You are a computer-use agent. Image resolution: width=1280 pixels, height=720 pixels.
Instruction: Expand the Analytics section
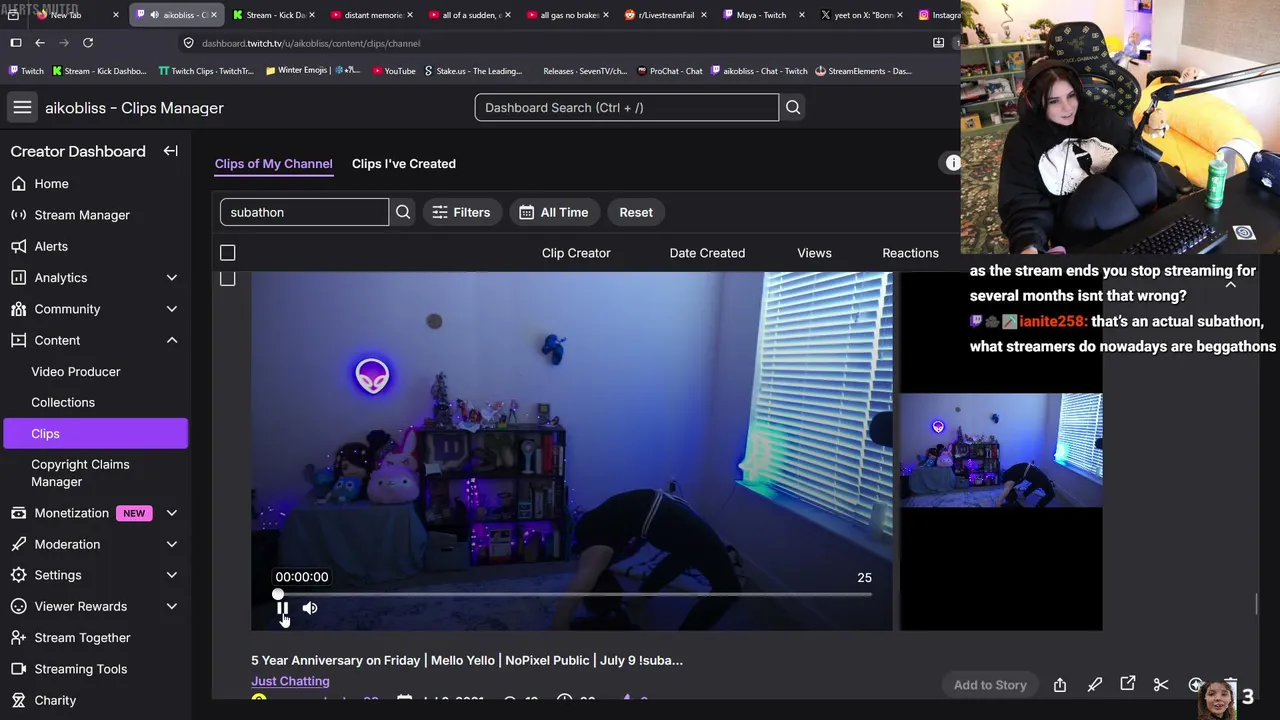(171, 277)
